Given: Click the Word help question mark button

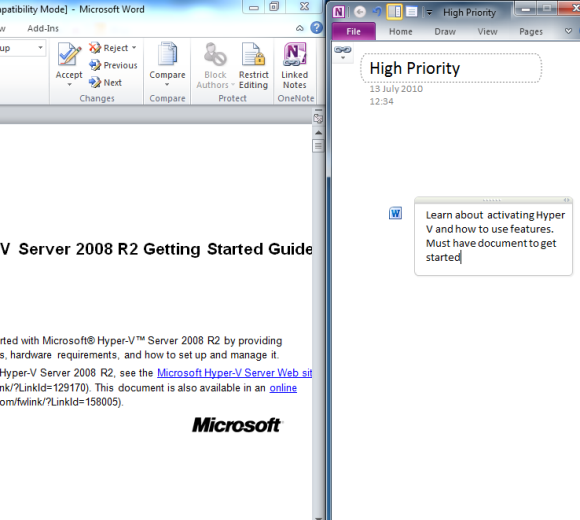Looking at the screenshot, I should [x=317, y=28].
